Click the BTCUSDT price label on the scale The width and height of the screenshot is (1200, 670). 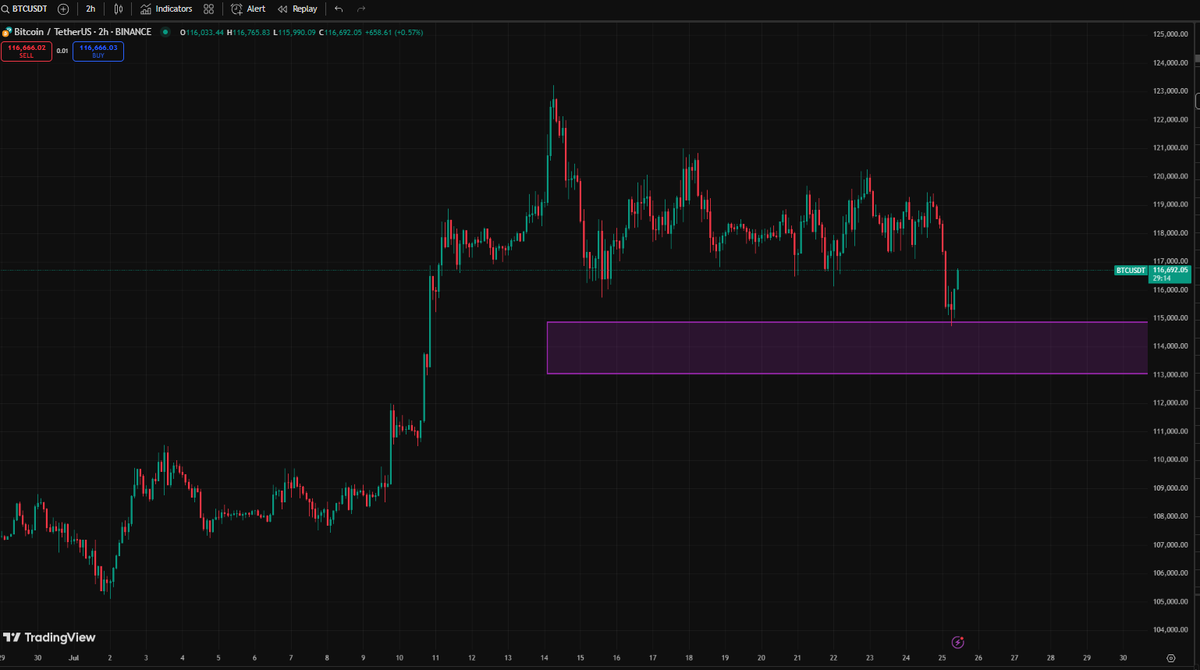(1131, 270)
